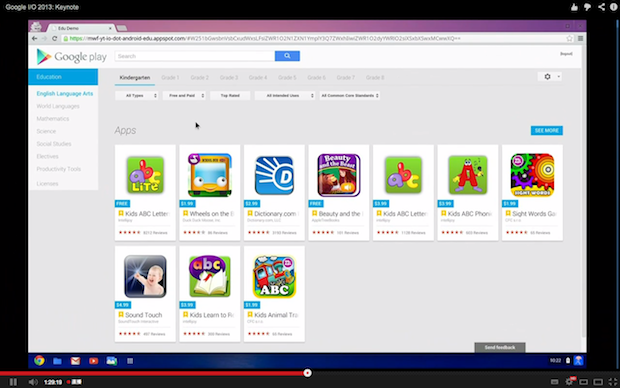This screenshot has width=620, height=388.
Task: Open Gmail from the shelf
Action: [75, 361]
